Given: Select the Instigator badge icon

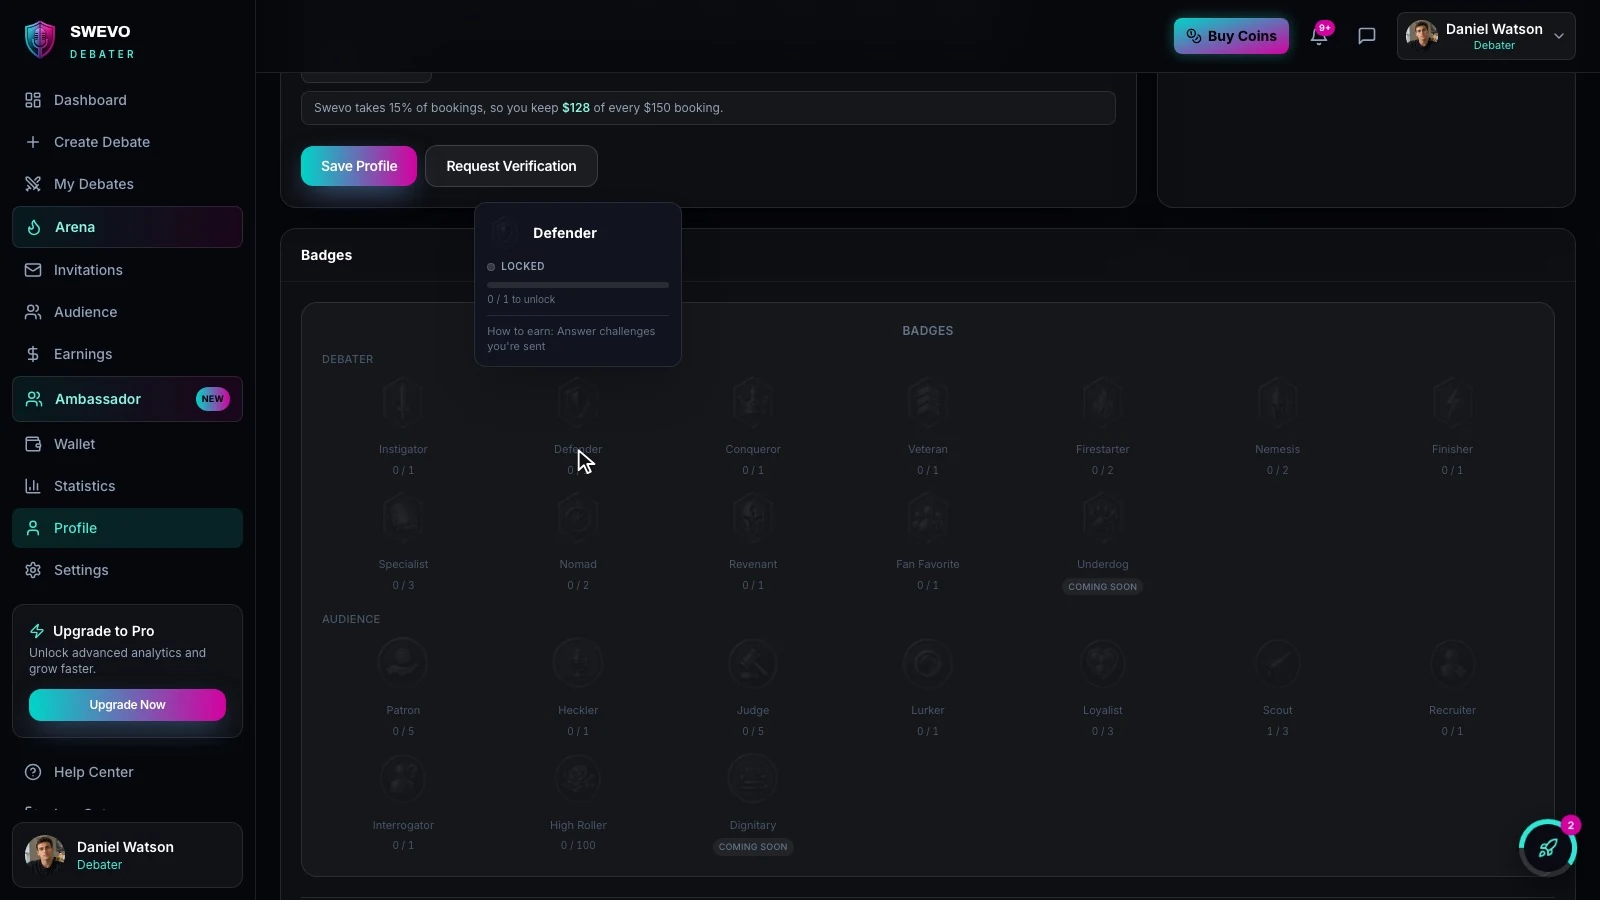Looking at the screenshot, I should point(403,402).
